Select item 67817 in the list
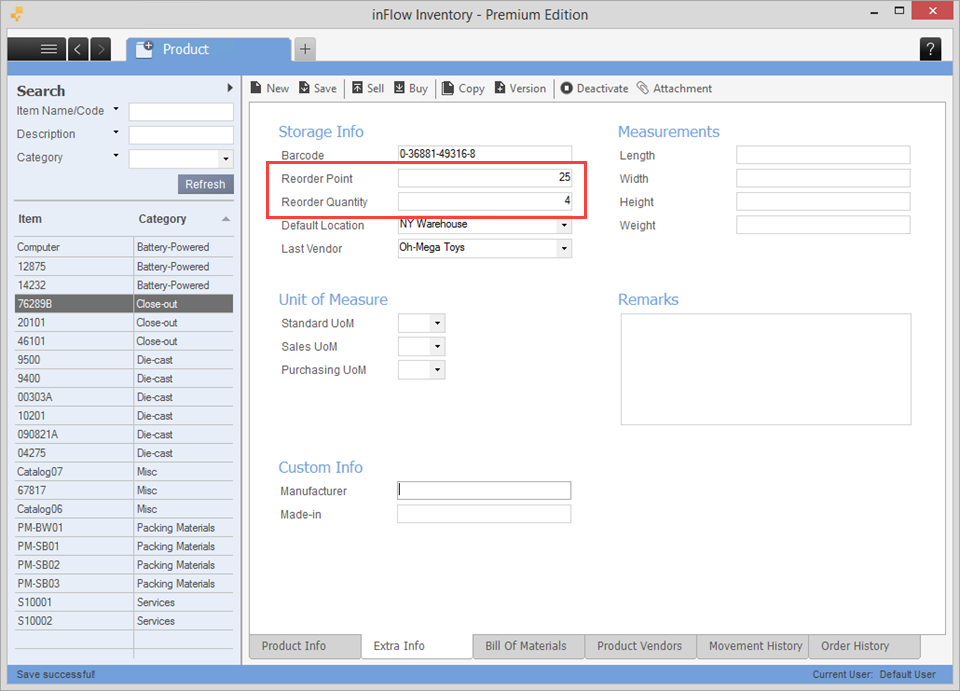 tap(124, 490)
